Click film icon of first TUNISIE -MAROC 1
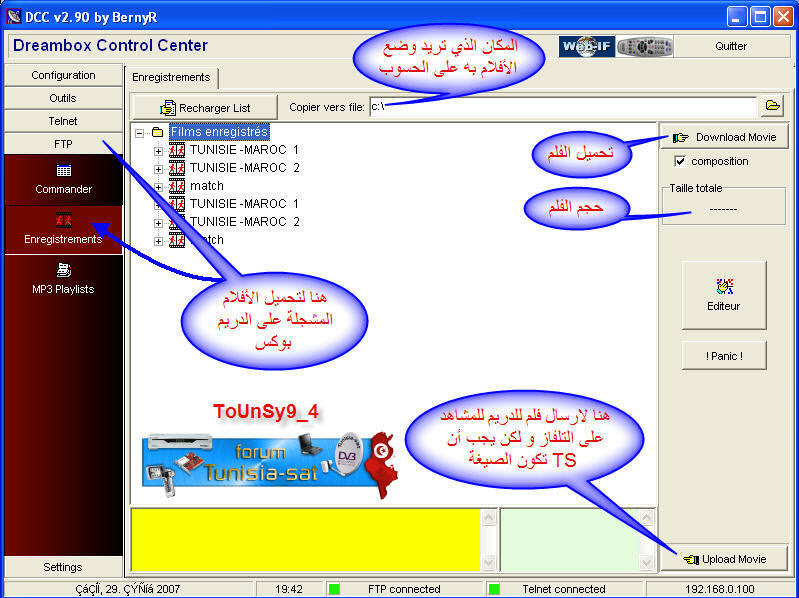 click(177, 150)
